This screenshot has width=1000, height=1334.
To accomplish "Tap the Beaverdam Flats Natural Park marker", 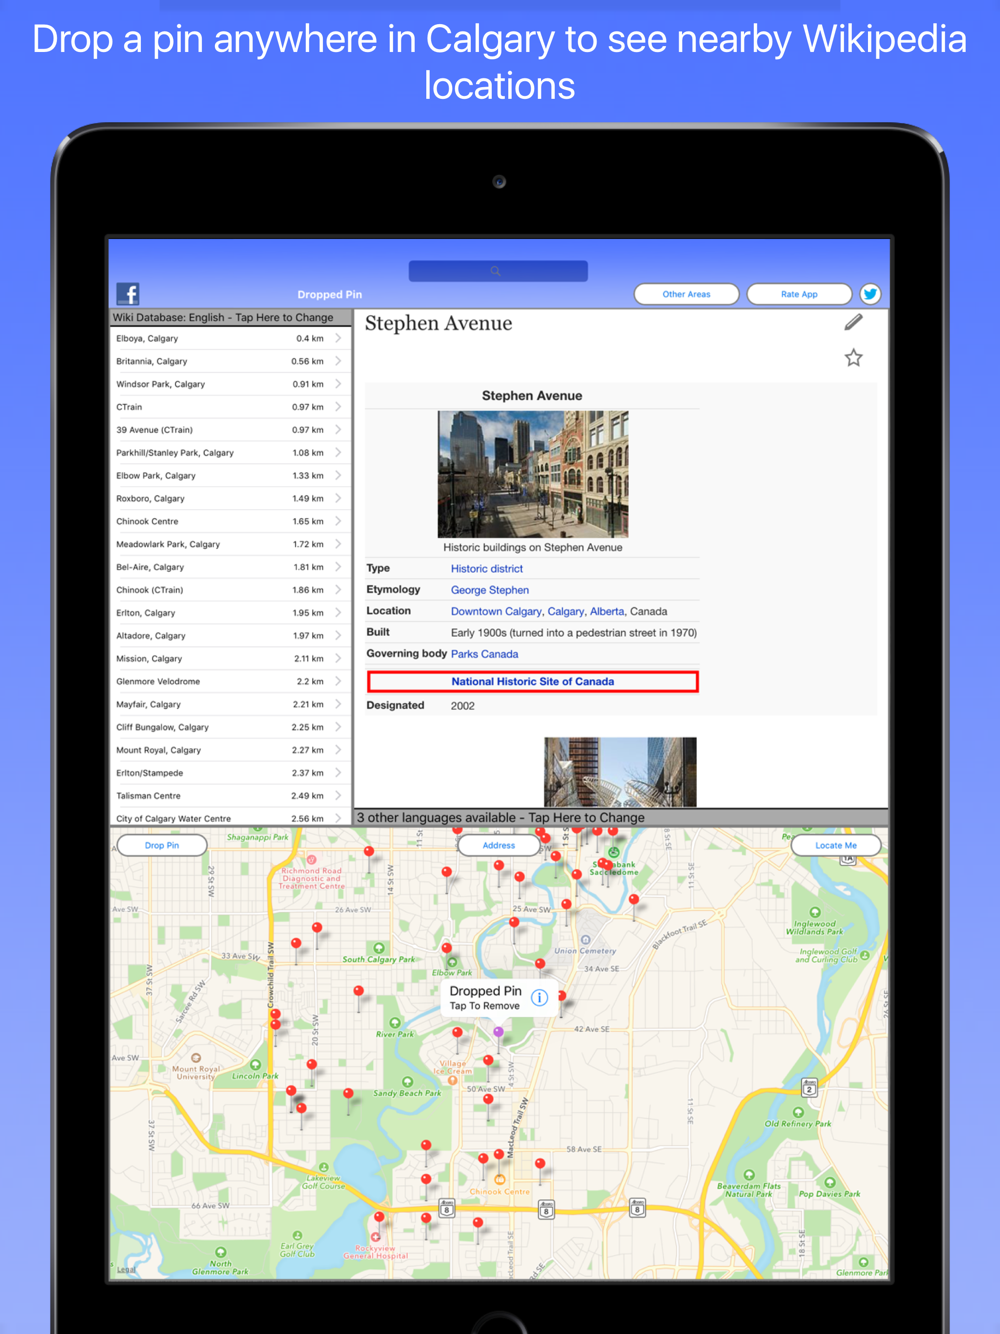I will pyautogui.click(x=749, y=1175).
